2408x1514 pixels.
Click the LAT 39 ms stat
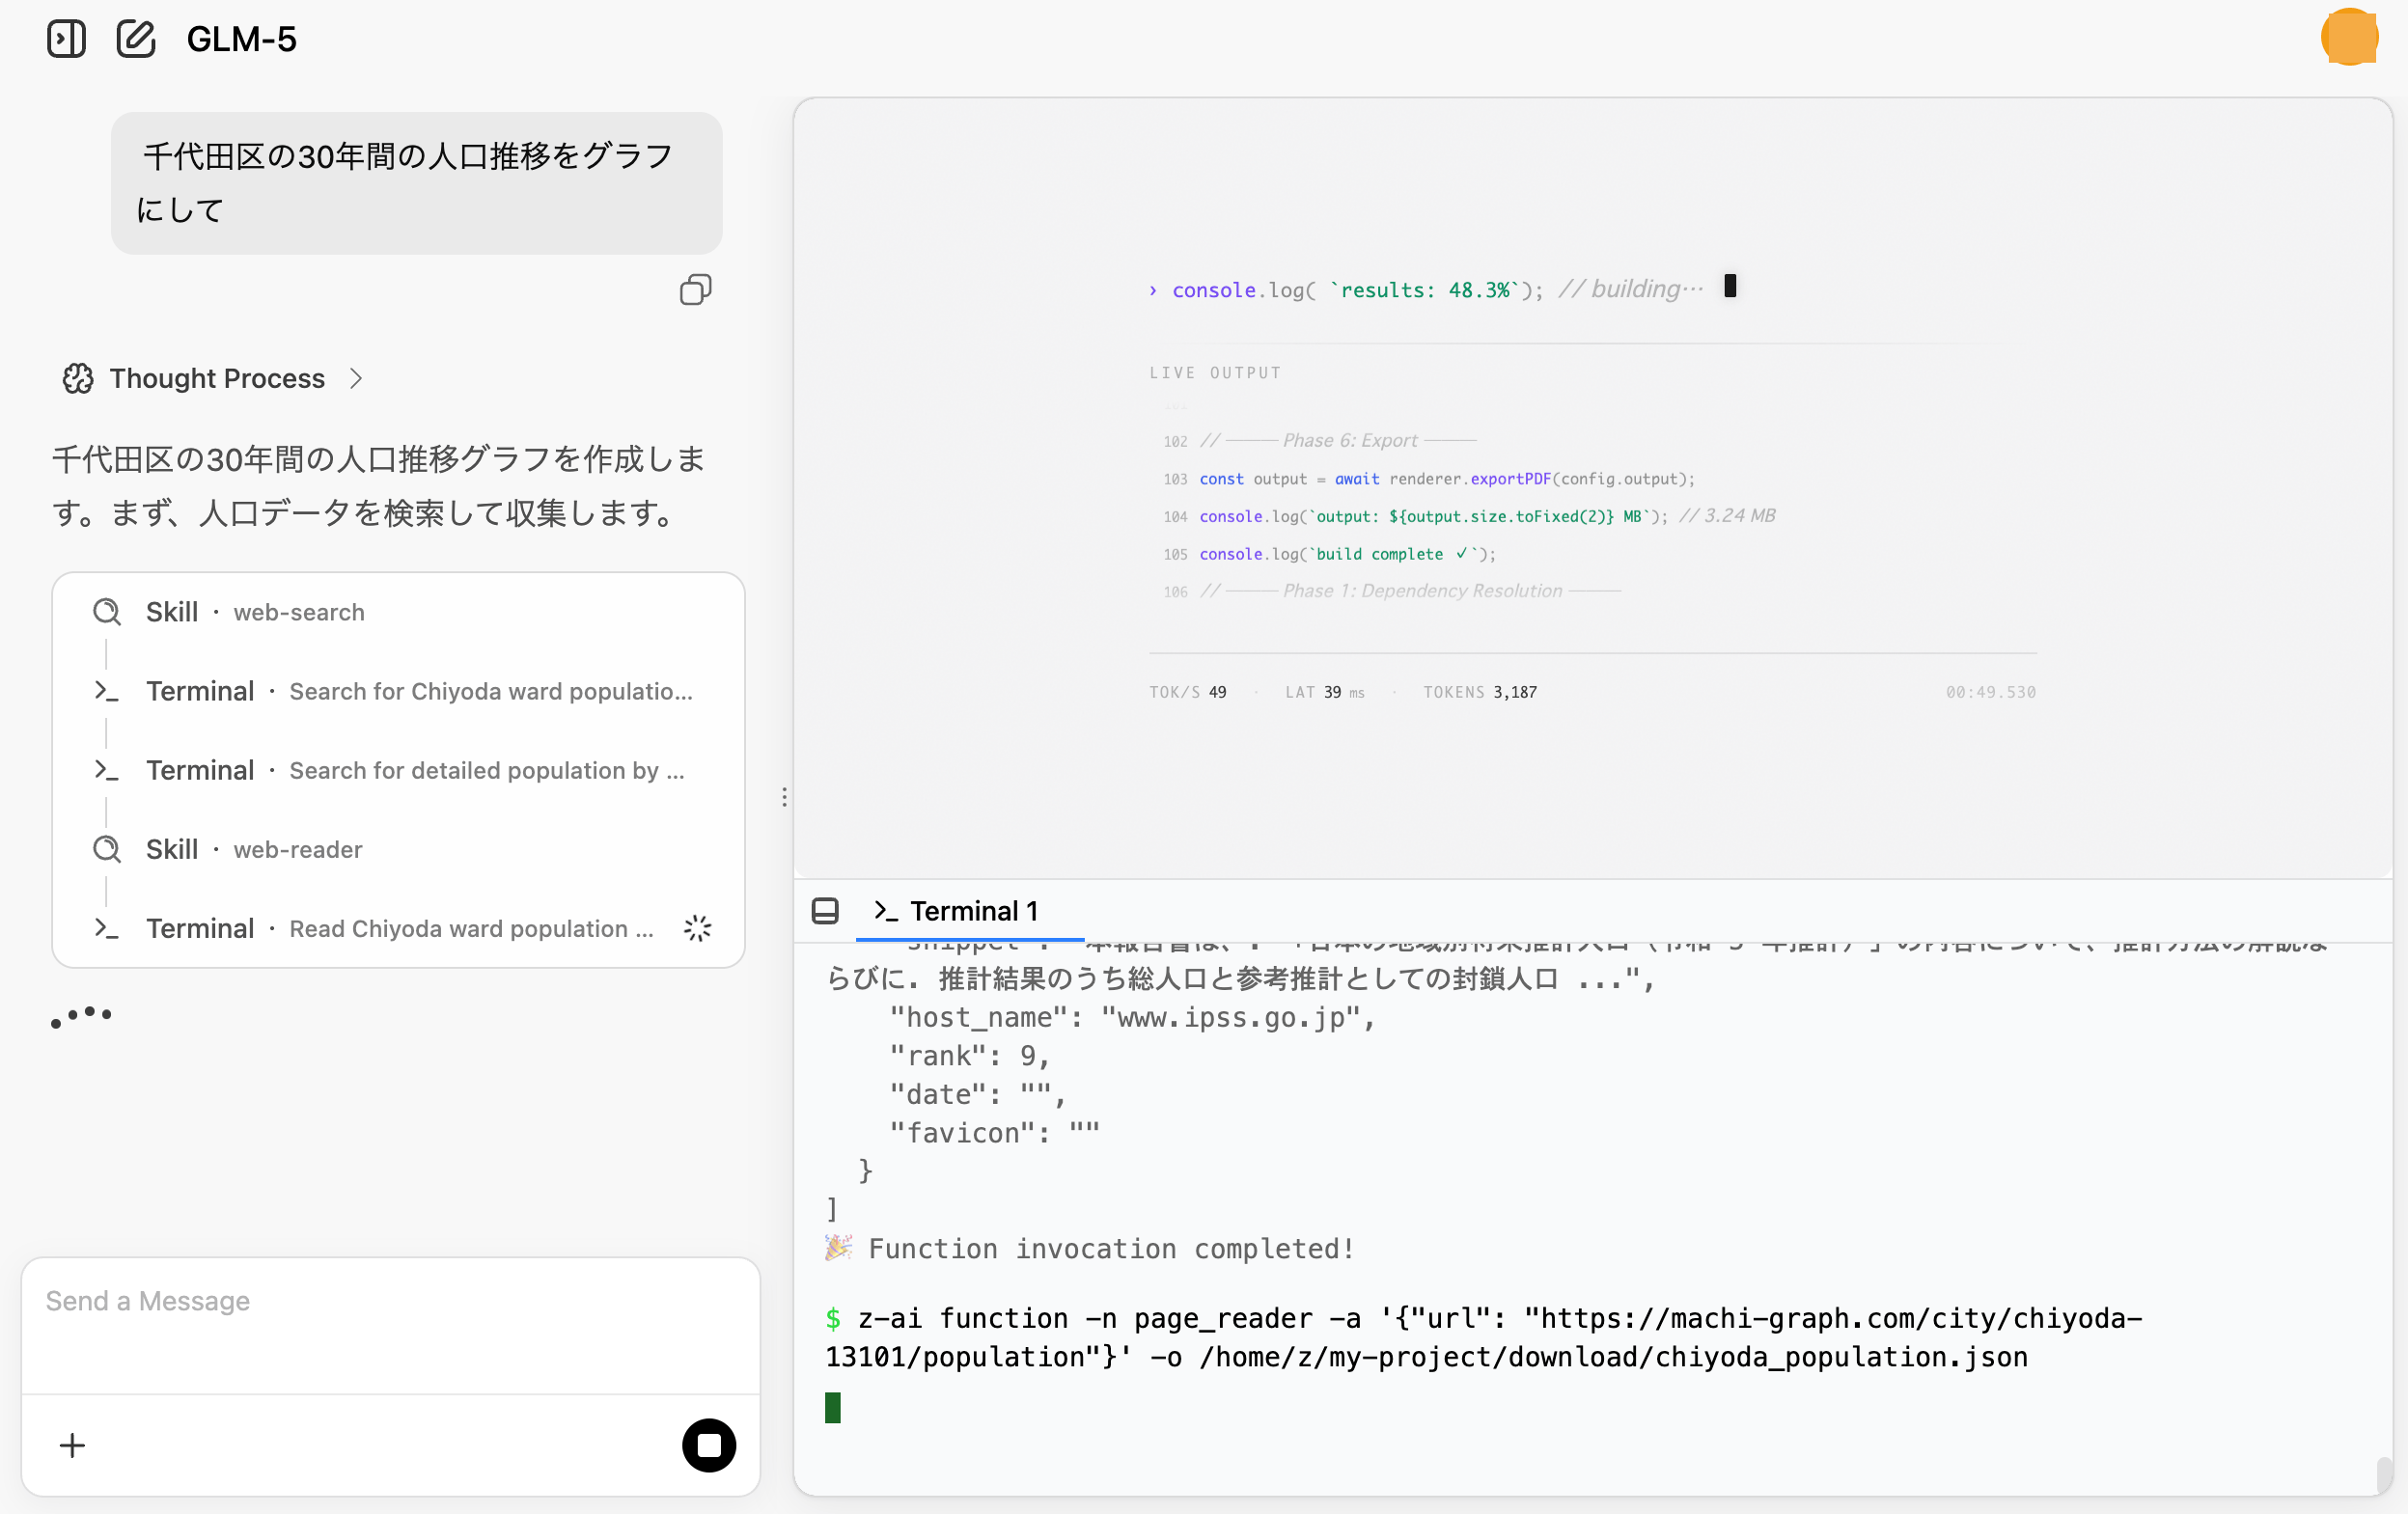click(1324, 692)
